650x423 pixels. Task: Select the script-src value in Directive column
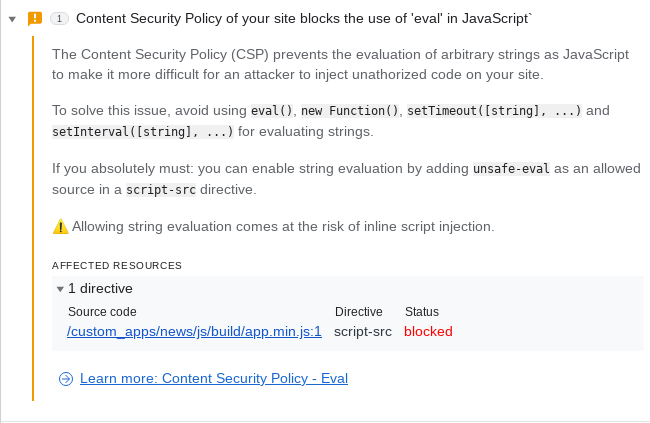pos(363,331)
